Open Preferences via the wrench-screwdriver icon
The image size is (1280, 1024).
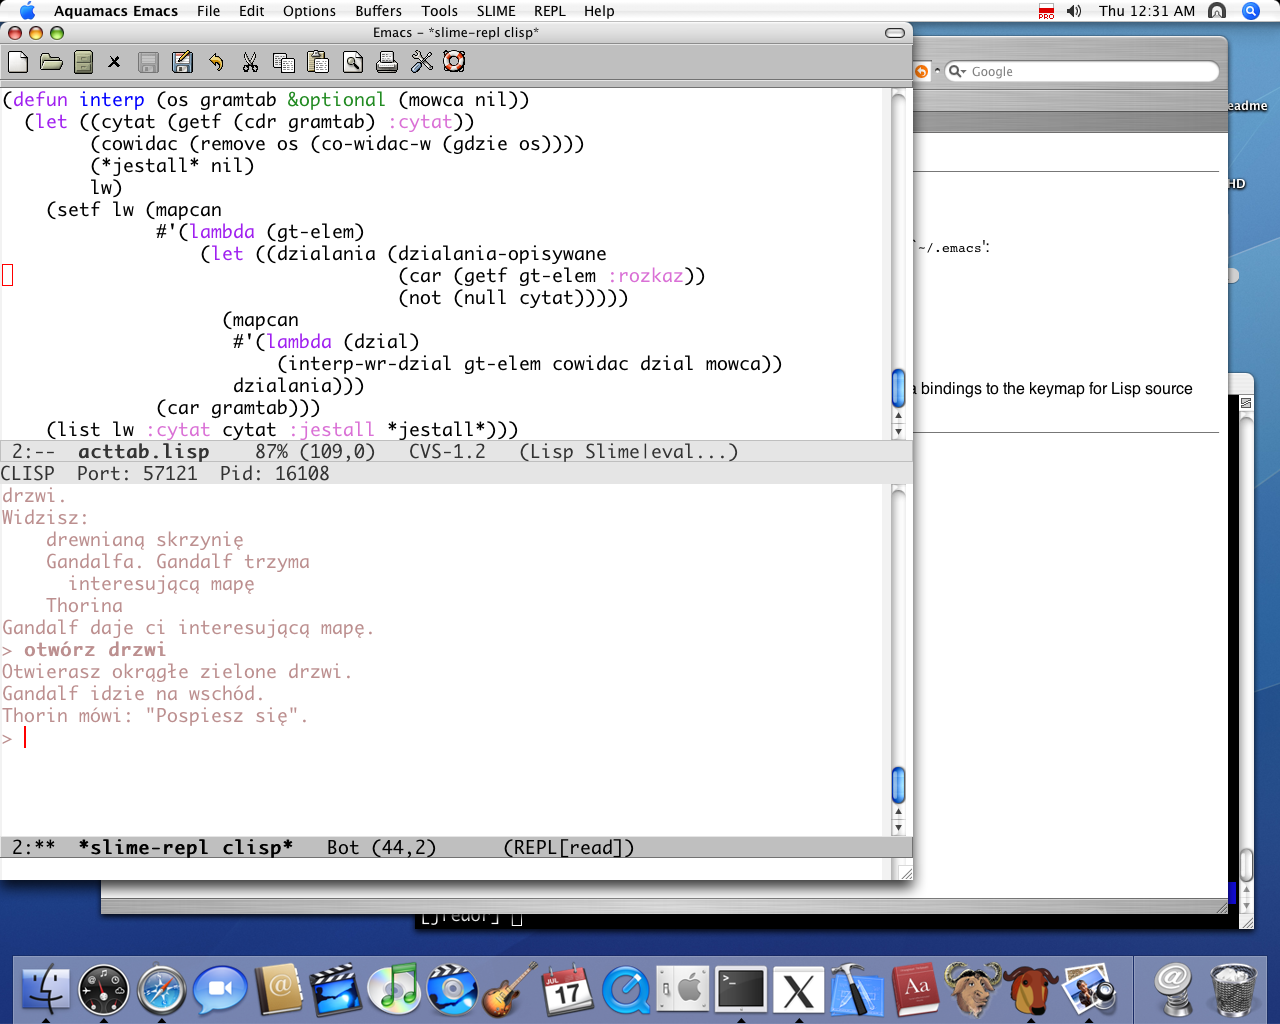(422, 62)
